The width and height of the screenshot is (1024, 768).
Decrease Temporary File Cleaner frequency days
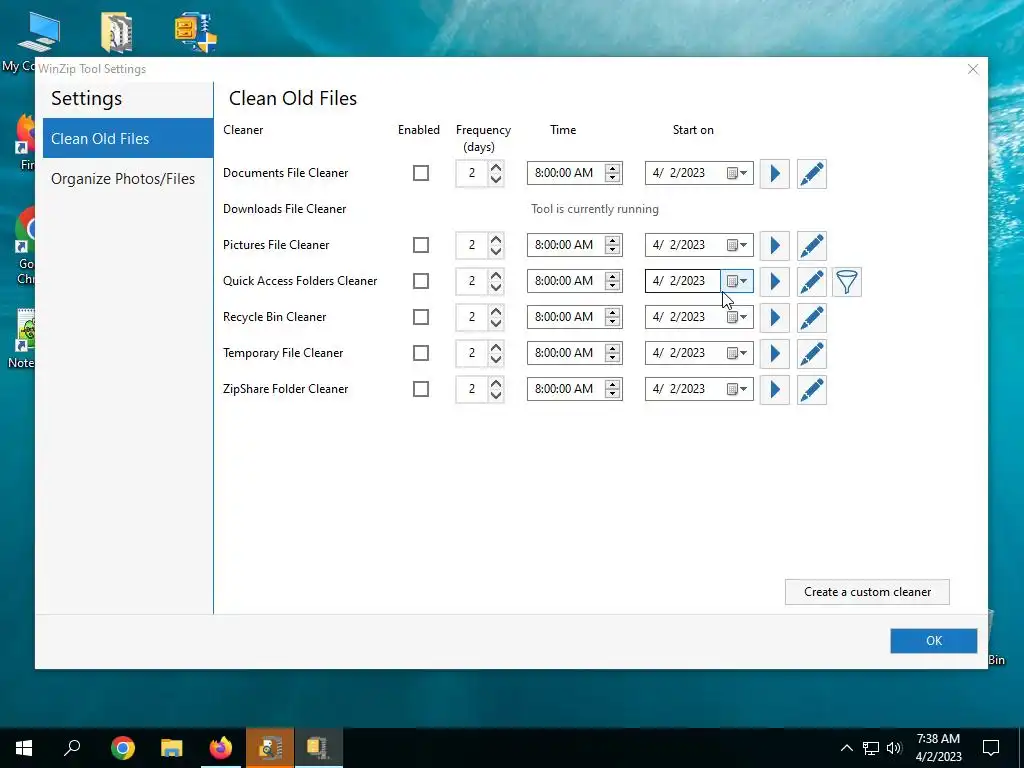tap(496, 359)
